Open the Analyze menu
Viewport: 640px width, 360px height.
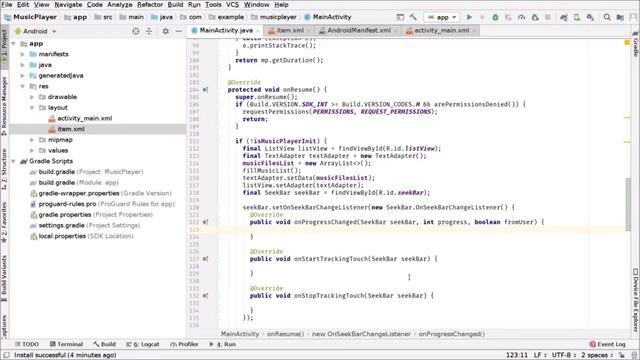click(120, 4)
